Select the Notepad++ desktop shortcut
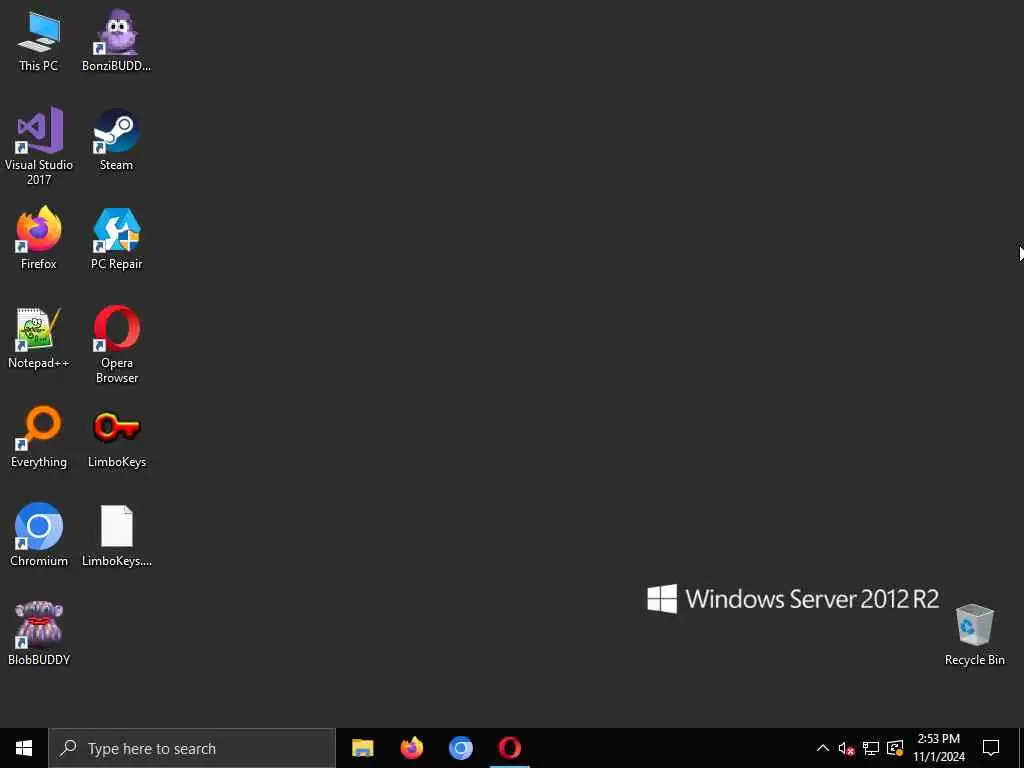This screenshot has height=768, width=1024. 39,338
